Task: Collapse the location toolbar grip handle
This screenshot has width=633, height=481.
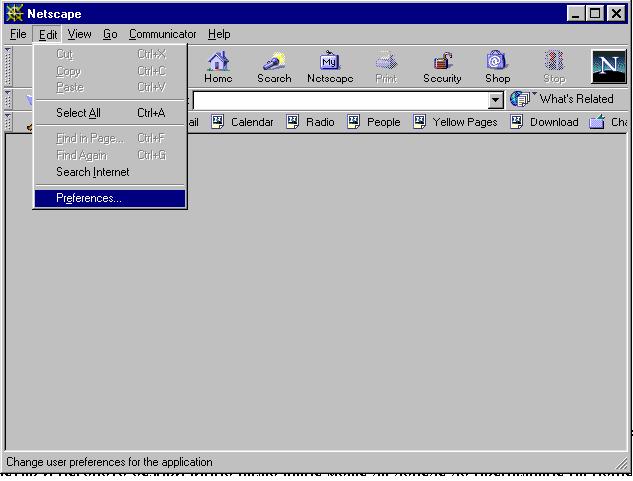Action: click(8, 99)
